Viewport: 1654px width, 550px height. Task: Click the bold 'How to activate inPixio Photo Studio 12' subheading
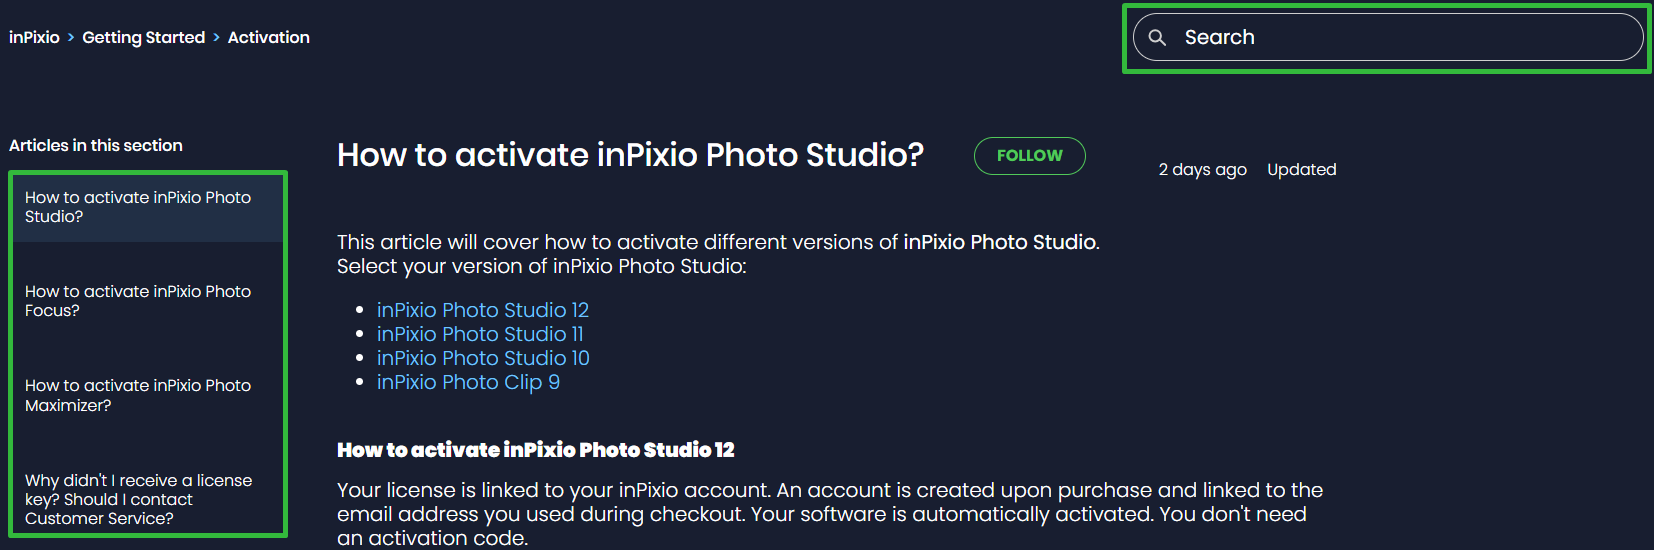536,450
